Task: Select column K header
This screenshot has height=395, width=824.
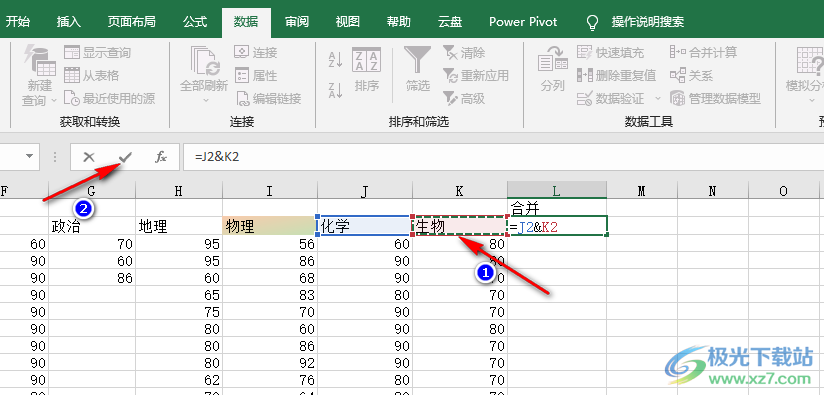Action: (x=460, y=191)
